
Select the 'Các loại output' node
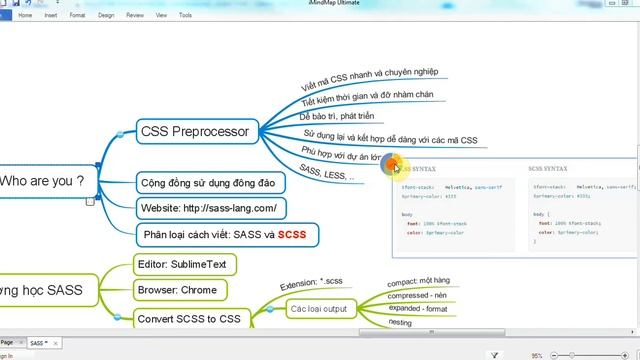[x=321, y=309]
